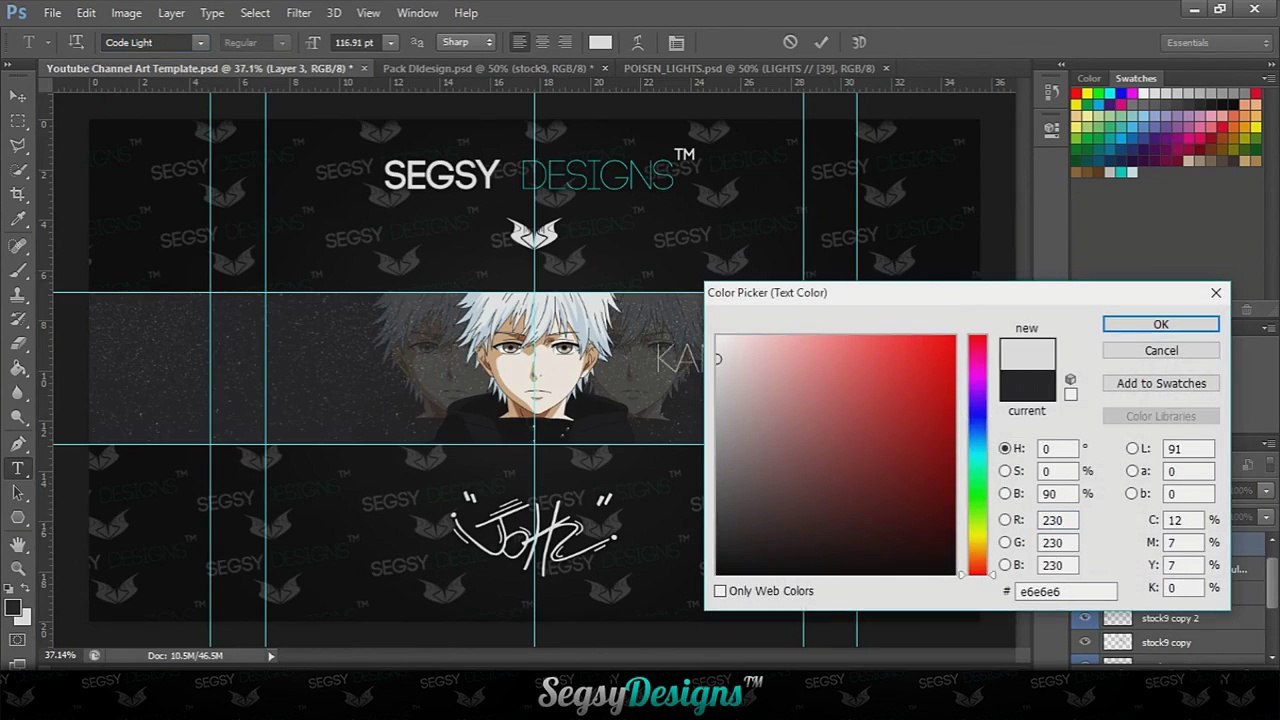Toggle visibility of stock9 copy 2 layer
The width and height of the screenshot is (1280, 720).
tap(1085, 618)
